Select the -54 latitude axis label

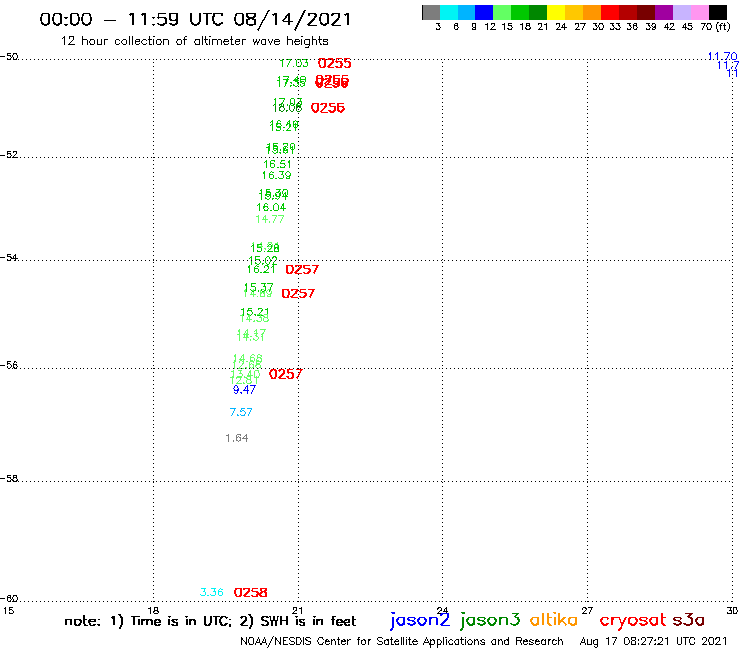click(9, 258)
